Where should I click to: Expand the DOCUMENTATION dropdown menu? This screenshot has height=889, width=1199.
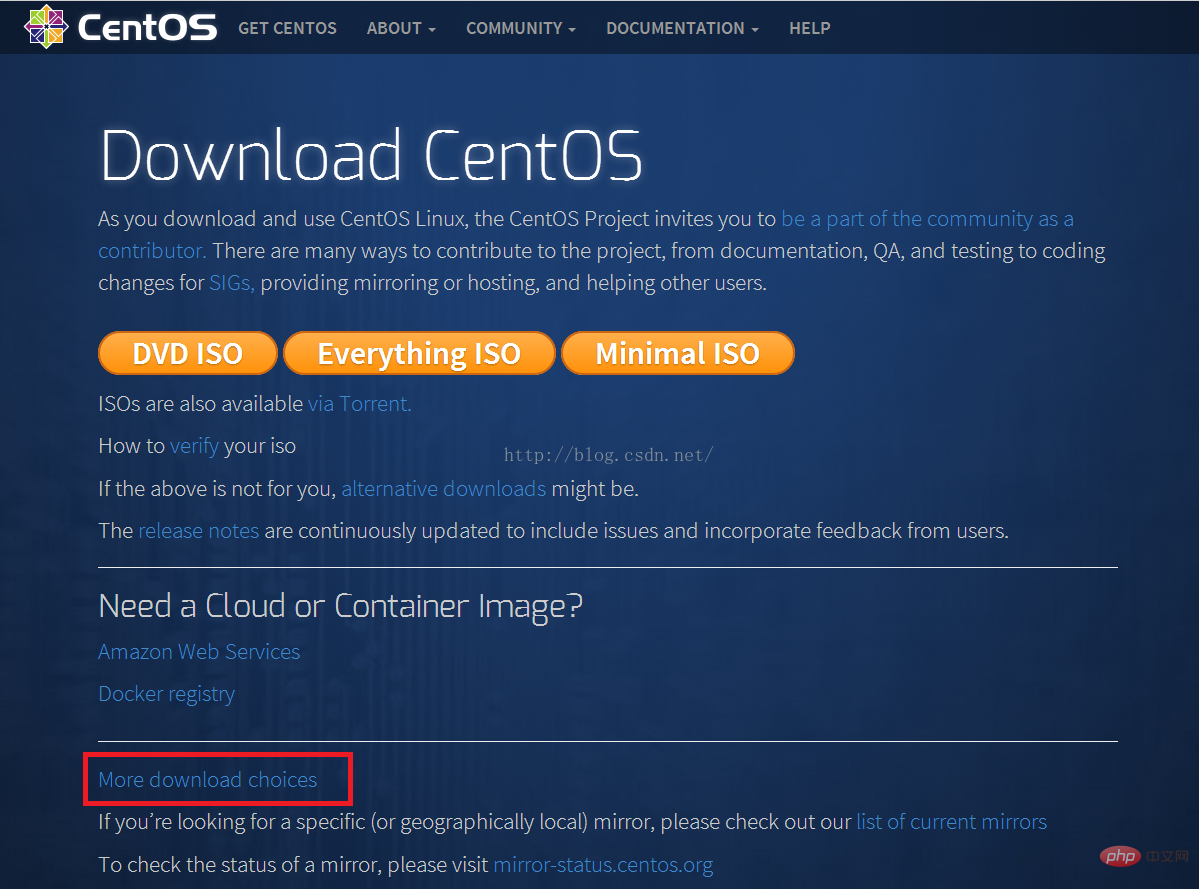click(x=682, y=28)
